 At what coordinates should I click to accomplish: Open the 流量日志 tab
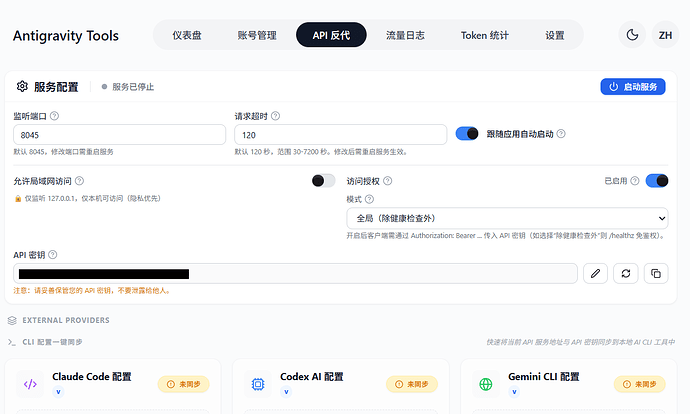pos(405,35)
